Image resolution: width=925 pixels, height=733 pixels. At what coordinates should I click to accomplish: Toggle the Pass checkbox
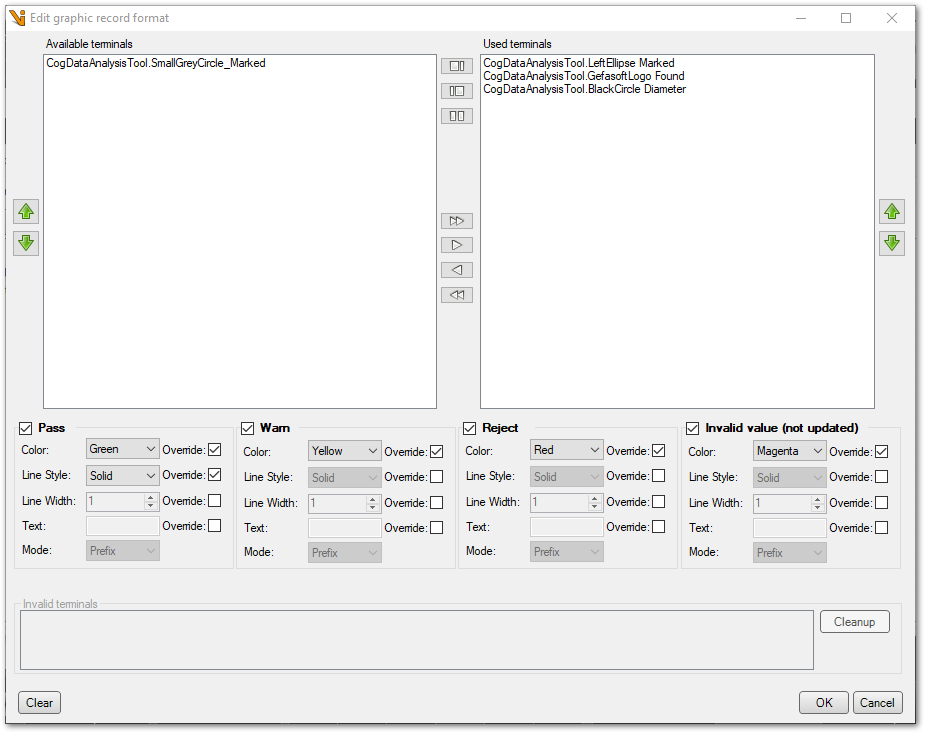(x=25, y=428)
